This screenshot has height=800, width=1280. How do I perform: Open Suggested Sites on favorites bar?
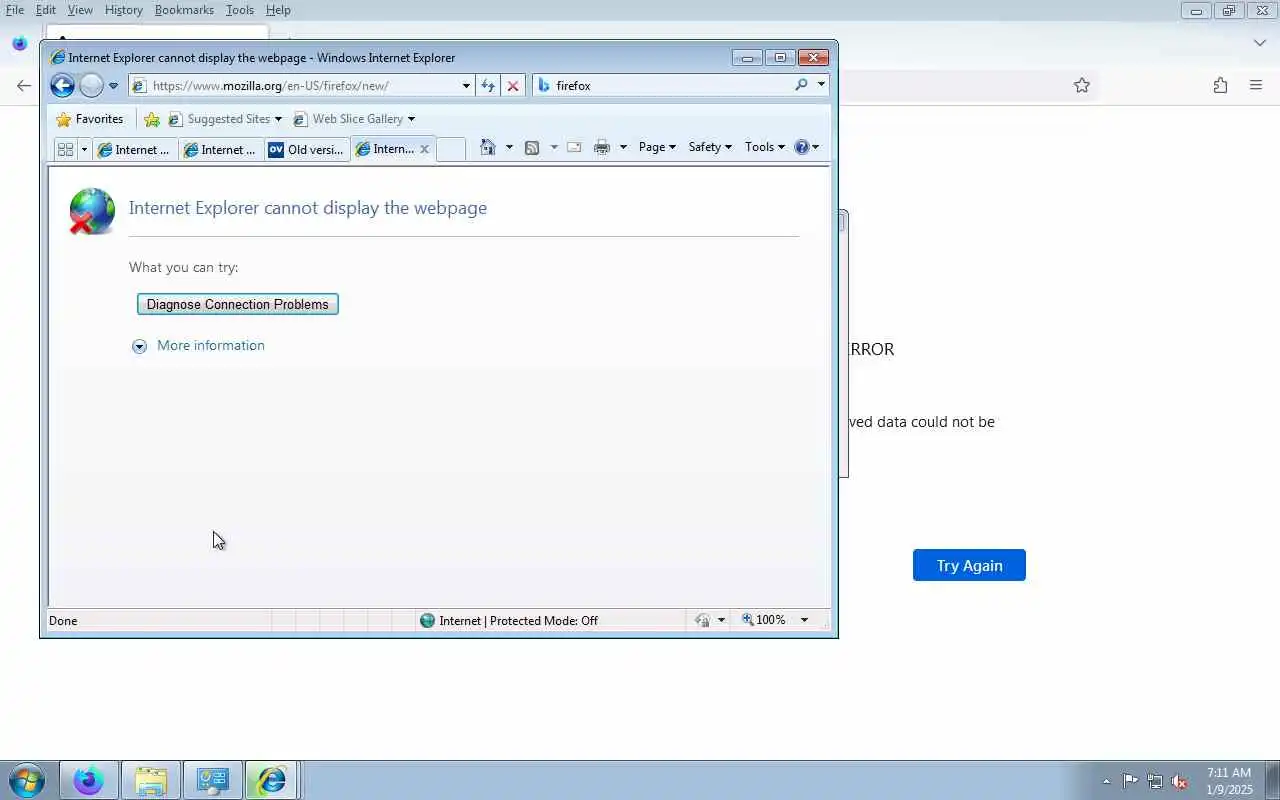click(x=225, y=119)
